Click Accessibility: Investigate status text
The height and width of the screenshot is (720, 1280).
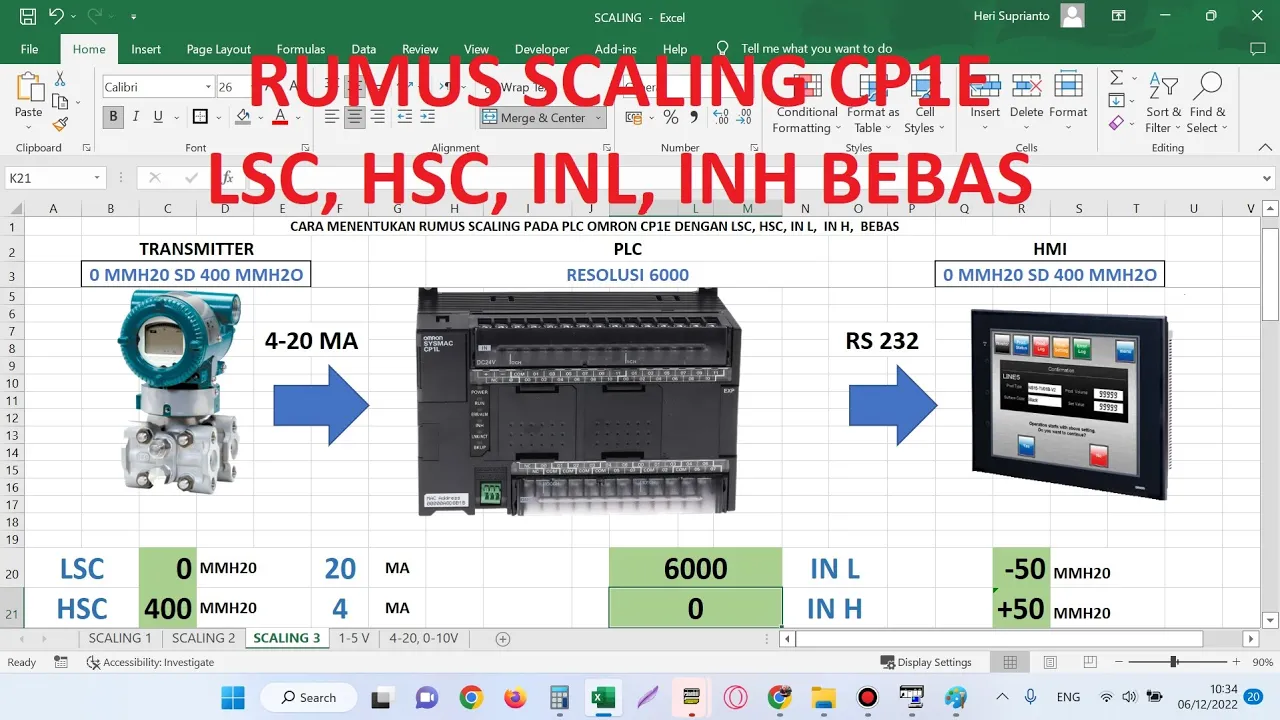tap(151, 662)
